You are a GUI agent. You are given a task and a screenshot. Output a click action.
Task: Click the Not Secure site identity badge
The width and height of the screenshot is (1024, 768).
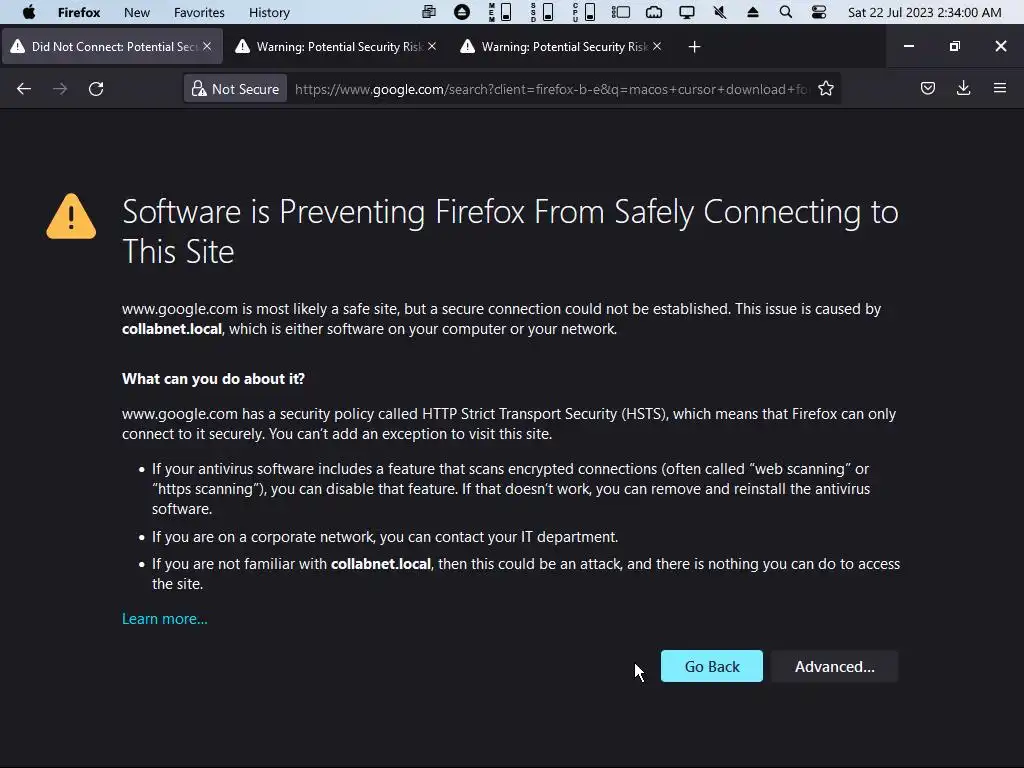pos(235,89)
